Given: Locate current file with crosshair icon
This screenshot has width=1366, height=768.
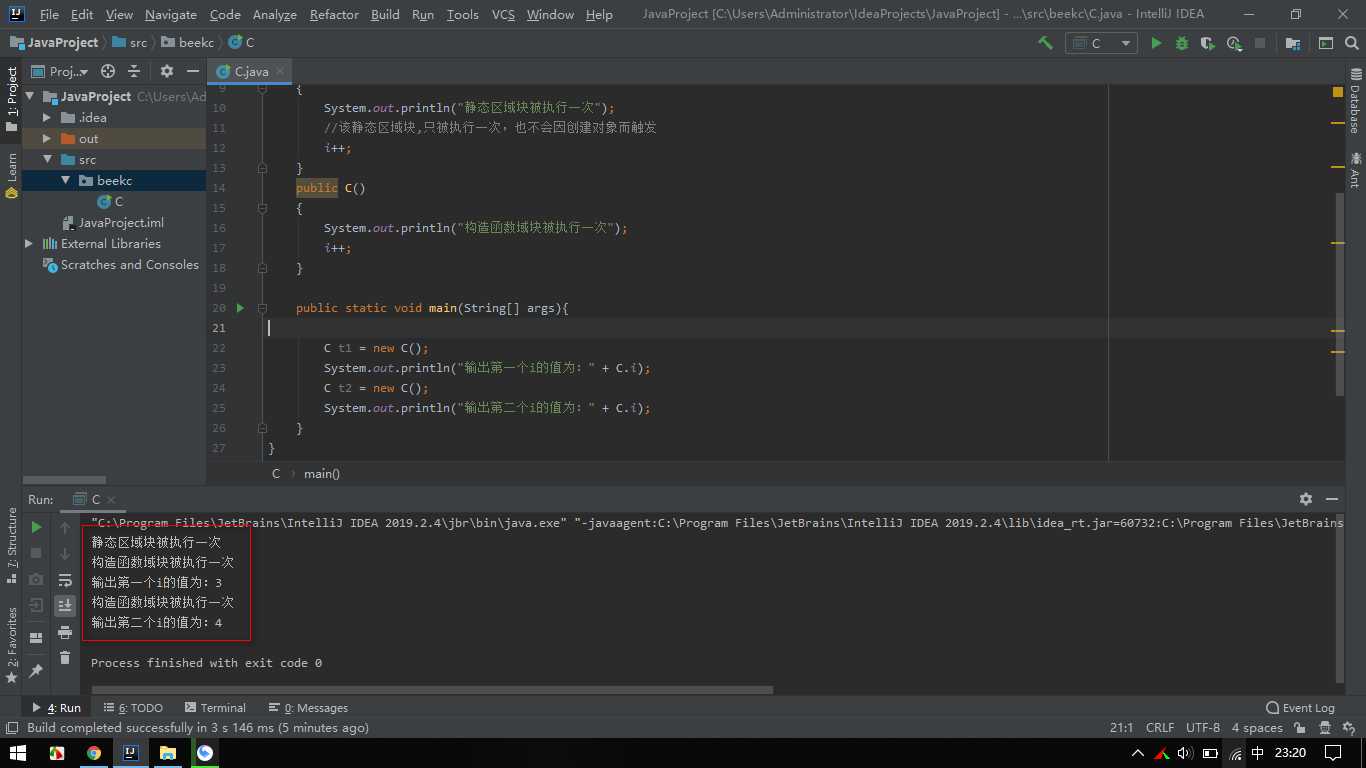Looking at the screenshot, I should [x=108, y=71].
